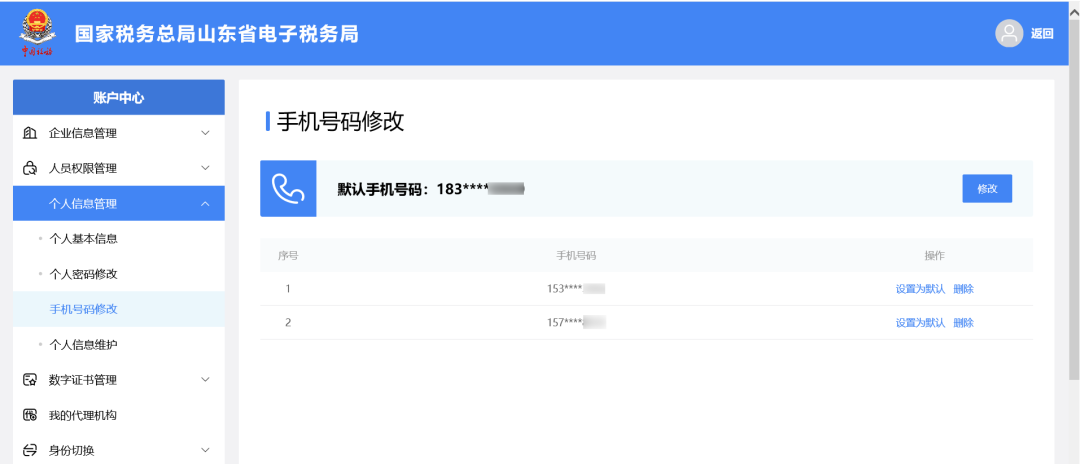Set phone 153**** as default
This screenshot has width=1080, height=464.
920,289
